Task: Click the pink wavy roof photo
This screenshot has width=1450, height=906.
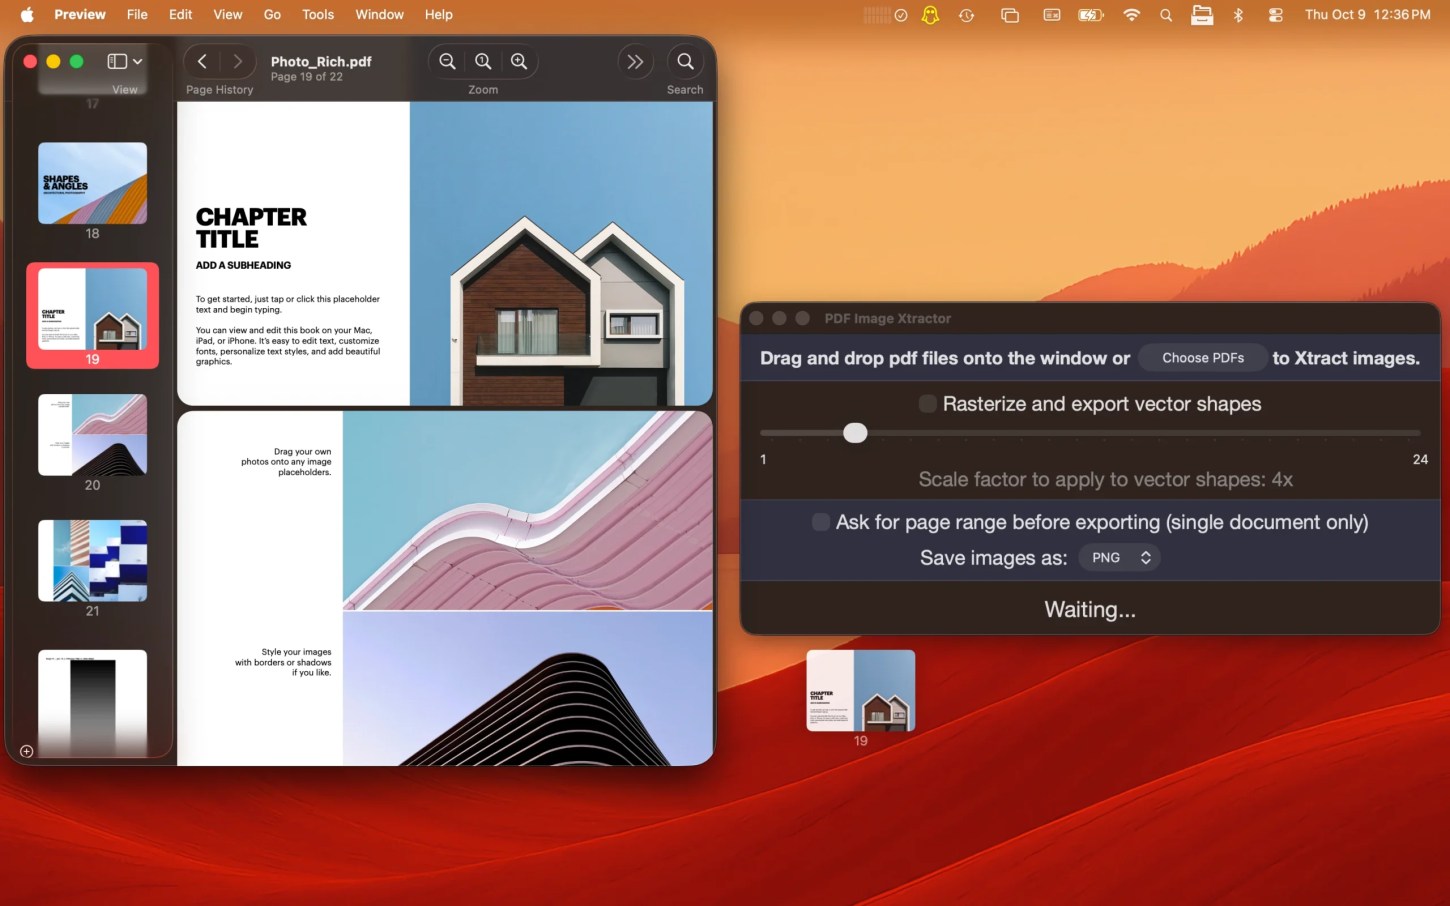Action: tap(528, 510)
